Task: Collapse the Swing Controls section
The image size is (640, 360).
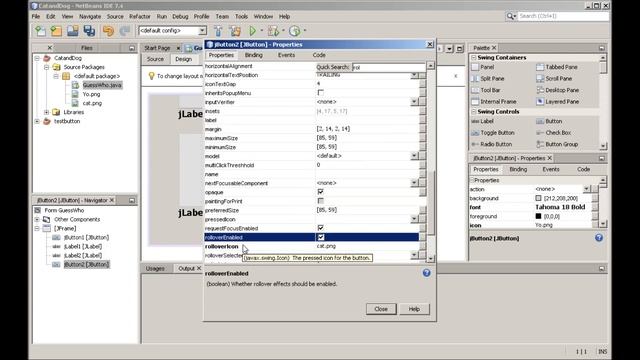Action: pos(474,111)
